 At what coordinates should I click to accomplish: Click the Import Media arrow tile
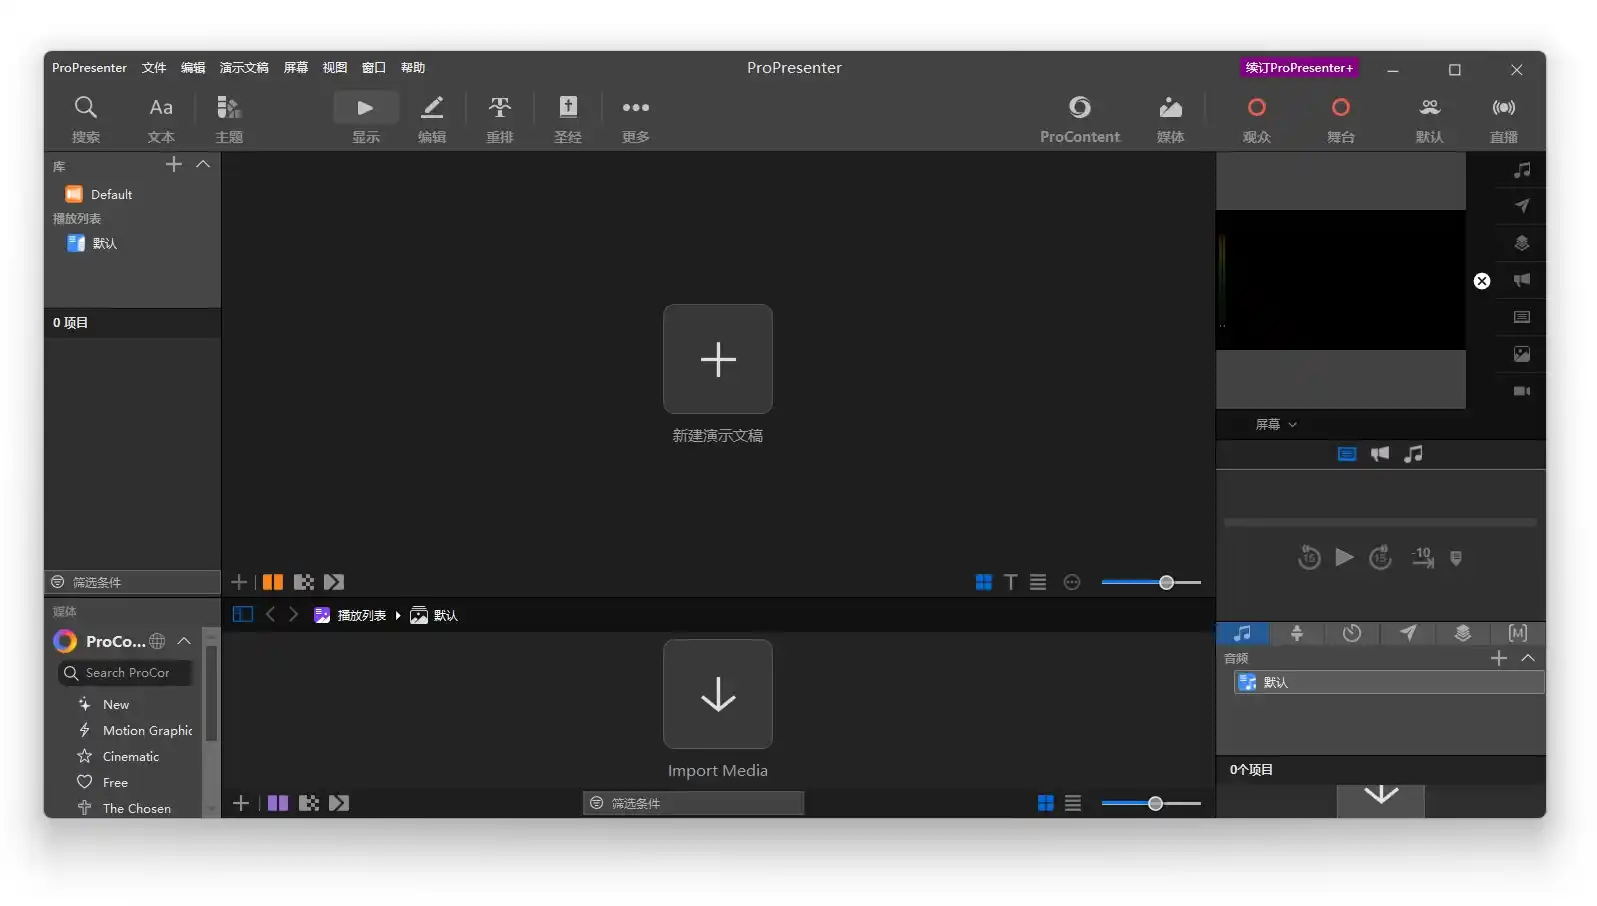tap(718, 694)
